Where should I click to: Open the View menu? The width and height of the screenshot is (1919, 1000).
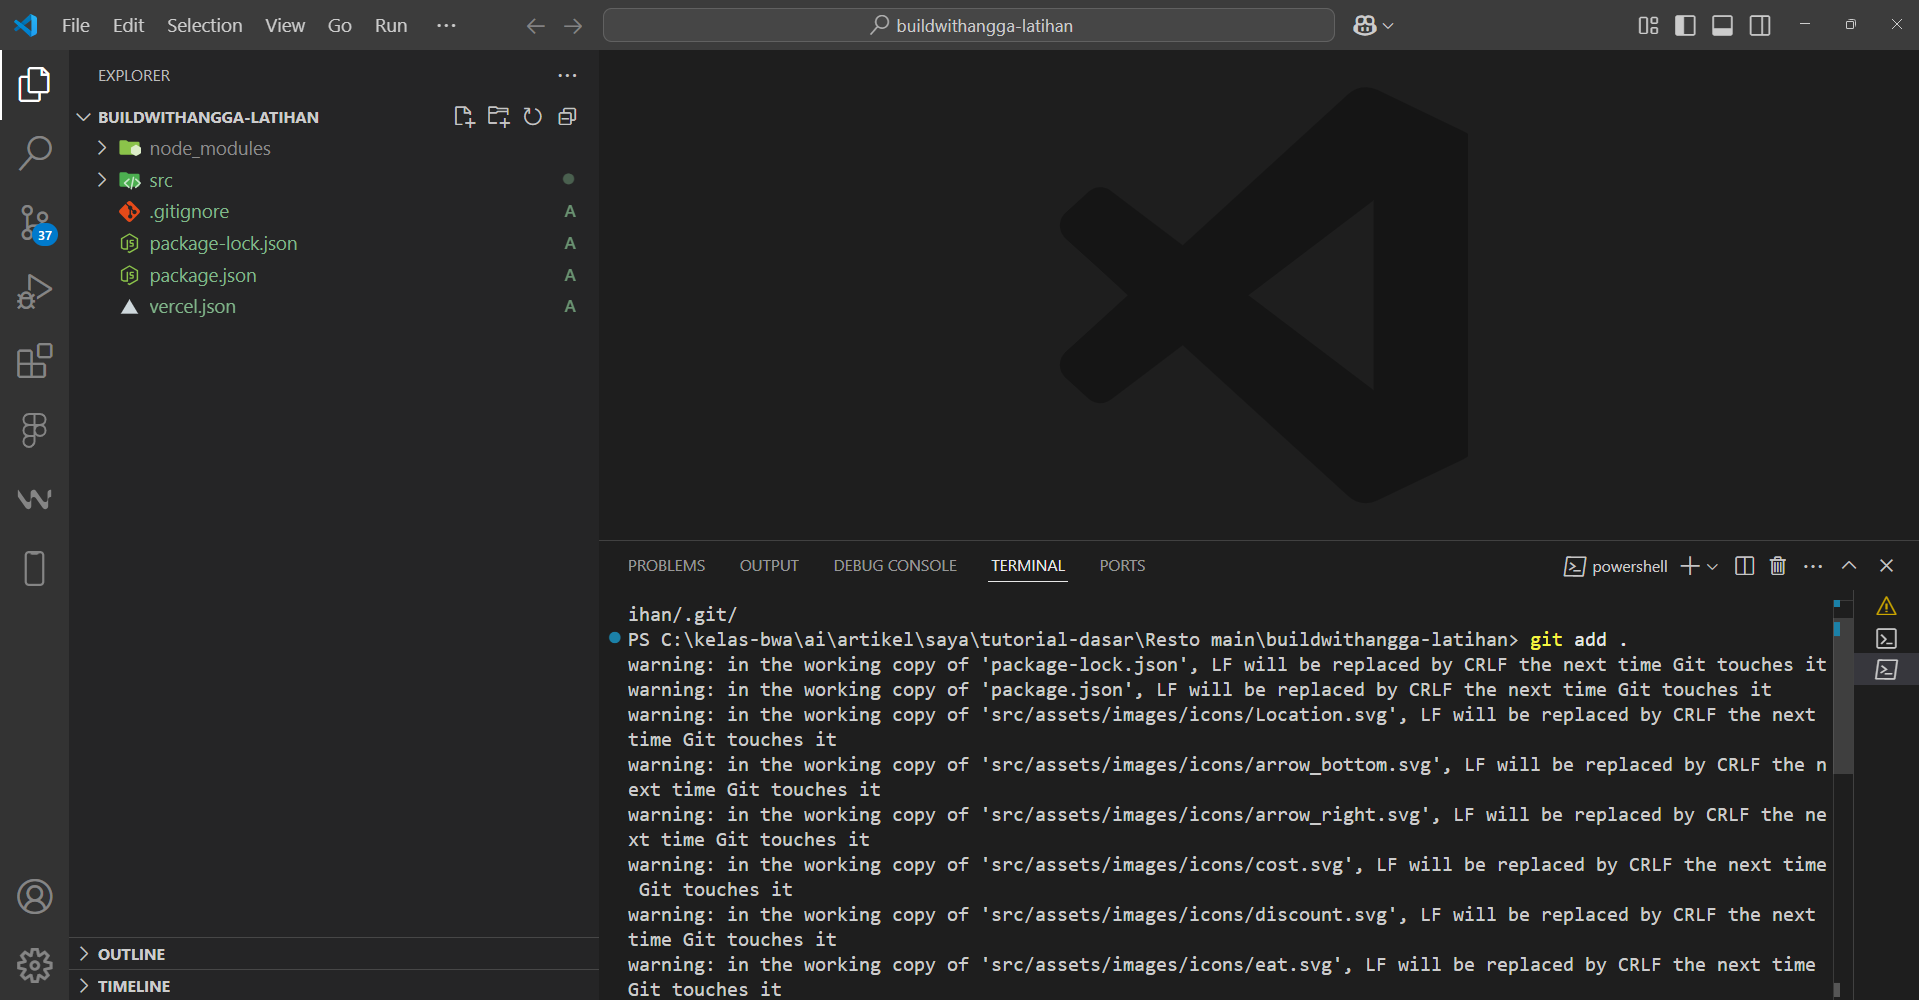(285, 26)
